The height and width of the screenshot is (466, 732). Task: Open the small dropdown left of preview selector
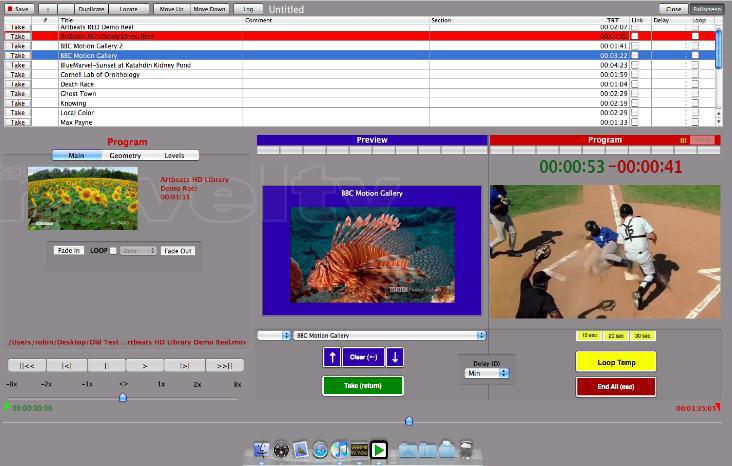[274, 336]
